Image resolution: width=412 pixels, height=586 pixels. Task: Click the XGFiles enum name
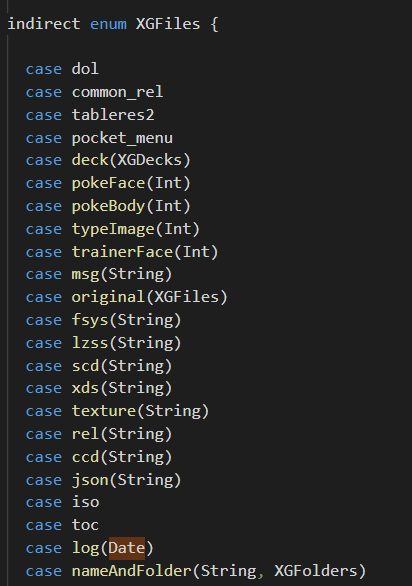[168, 24]
